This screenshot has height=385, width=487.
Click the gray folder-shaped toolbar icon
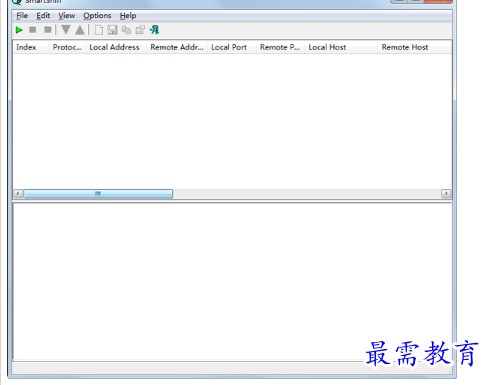[48, 30]
